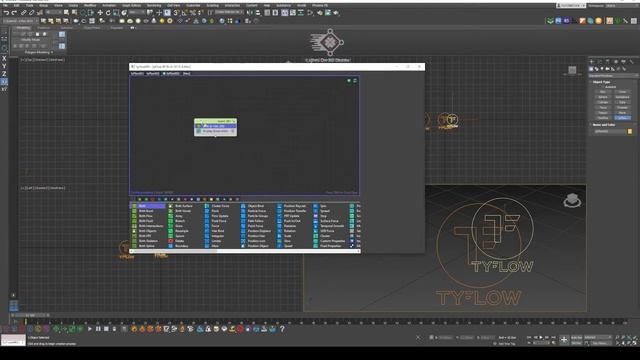Click the object color swatch
Viewport: 640px width, 360px height.
(630, 131)
